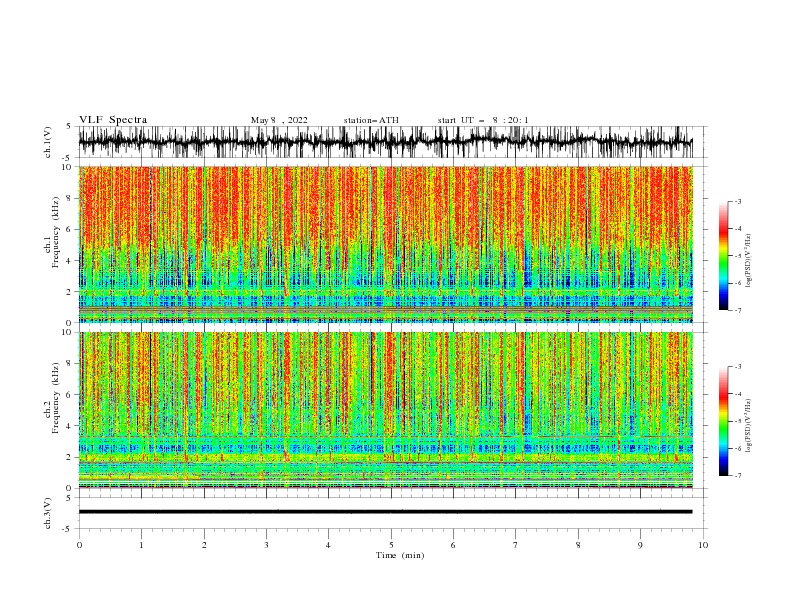The height and width of the screenshot is (612, 792).
Task: Click the ch.1 voltage waveform trace
Action: tap(385, 142)
